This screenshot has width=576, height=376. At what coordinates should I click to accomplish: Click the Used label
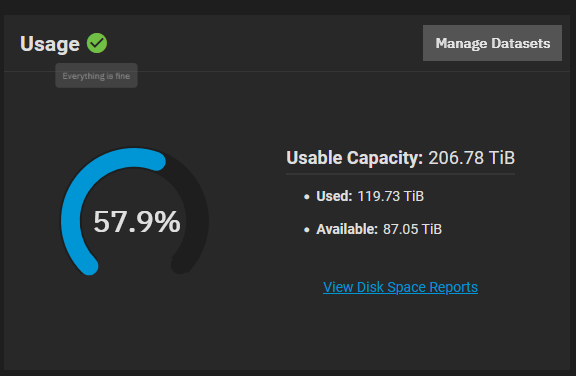coord(334,196)
